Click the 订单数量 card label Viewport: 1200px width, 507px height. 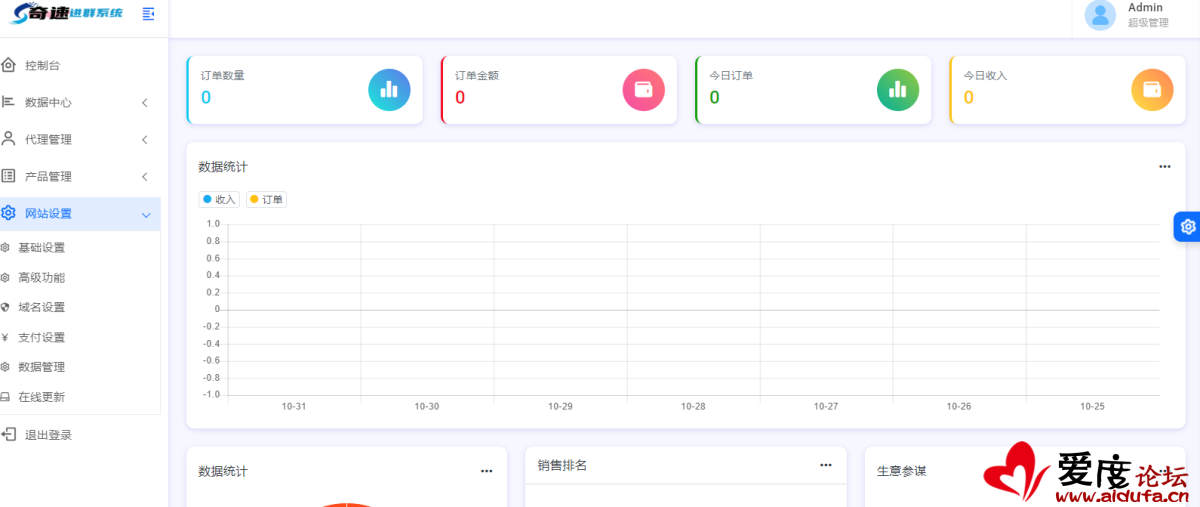(222, 75)
